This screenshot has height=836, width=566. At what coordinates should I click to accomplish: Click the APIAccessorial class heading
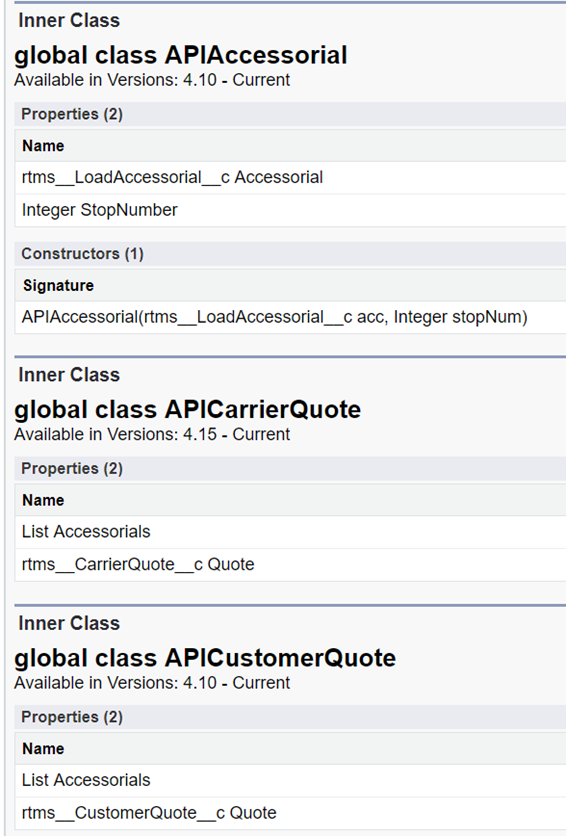coord(181,55)
